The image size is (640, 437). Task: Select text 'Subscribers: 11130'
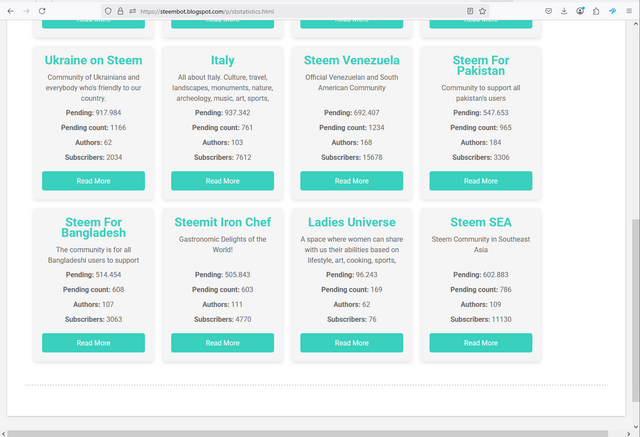pos(481,319)
